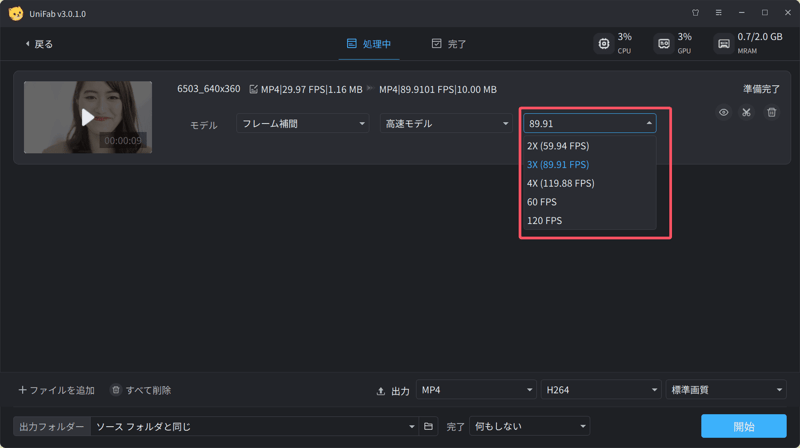
Task: Go back with the 戻る button
Action: click(39, 44)
